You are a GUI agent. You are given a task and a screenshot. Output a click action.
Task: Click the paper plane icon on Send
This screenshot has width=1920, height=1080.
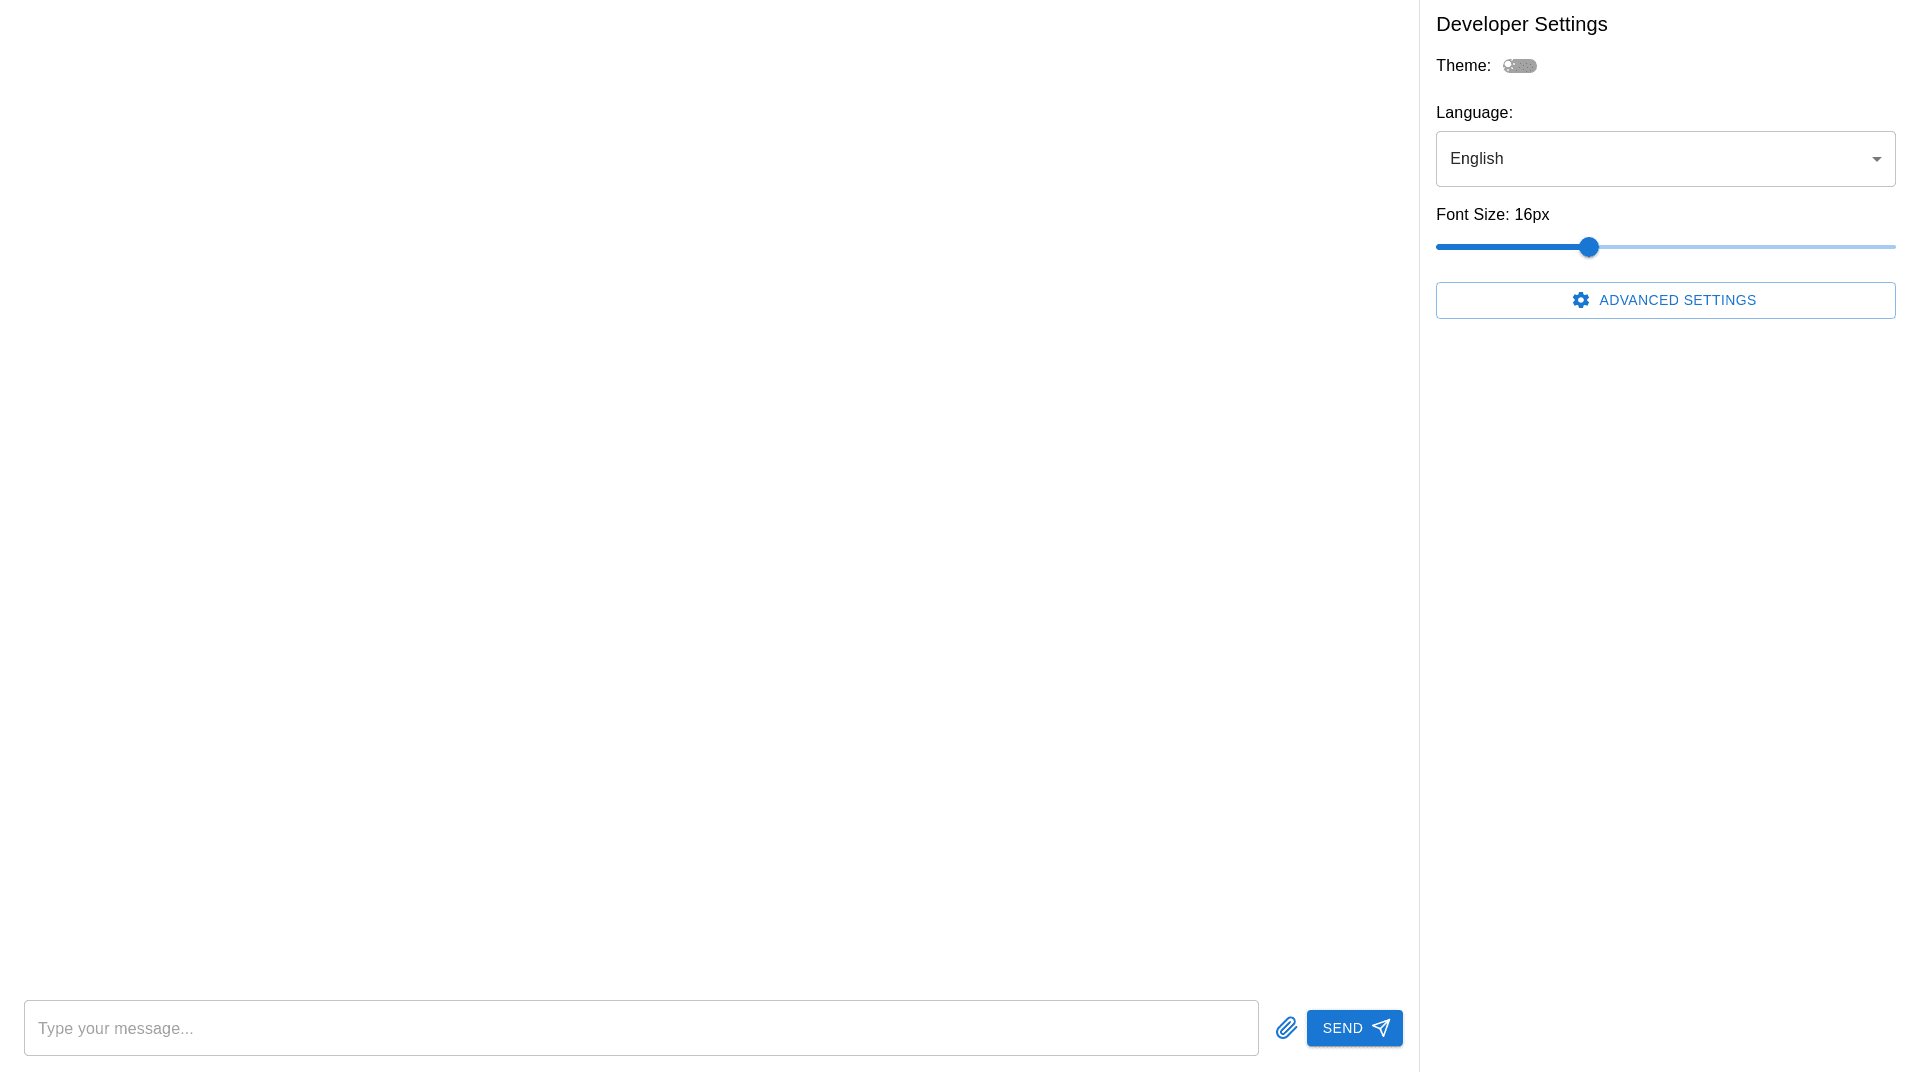coord(1381,1028)
